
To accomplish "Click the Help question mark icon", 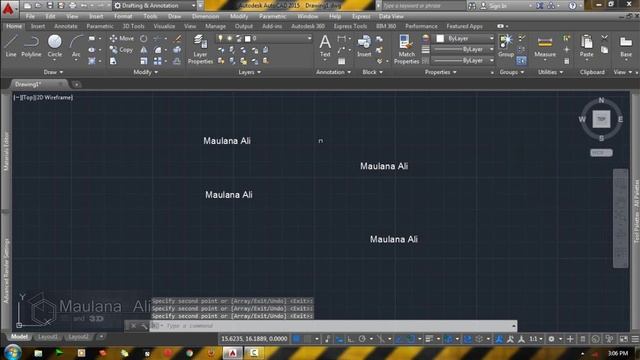I will 573,6.
